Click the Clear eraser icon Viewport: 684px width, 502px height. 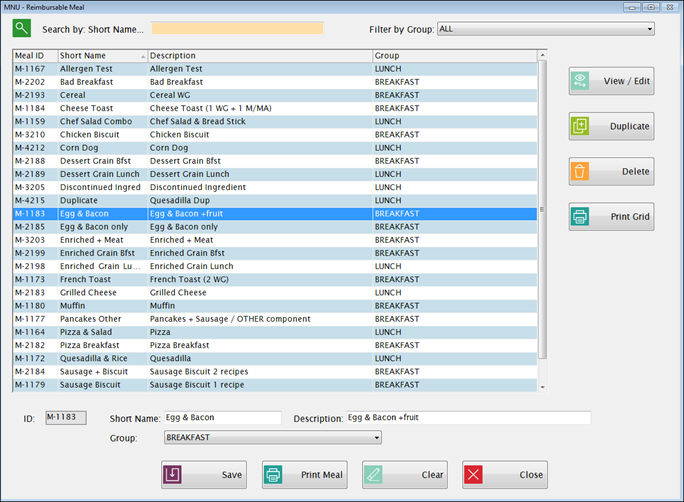coord(373,475)
